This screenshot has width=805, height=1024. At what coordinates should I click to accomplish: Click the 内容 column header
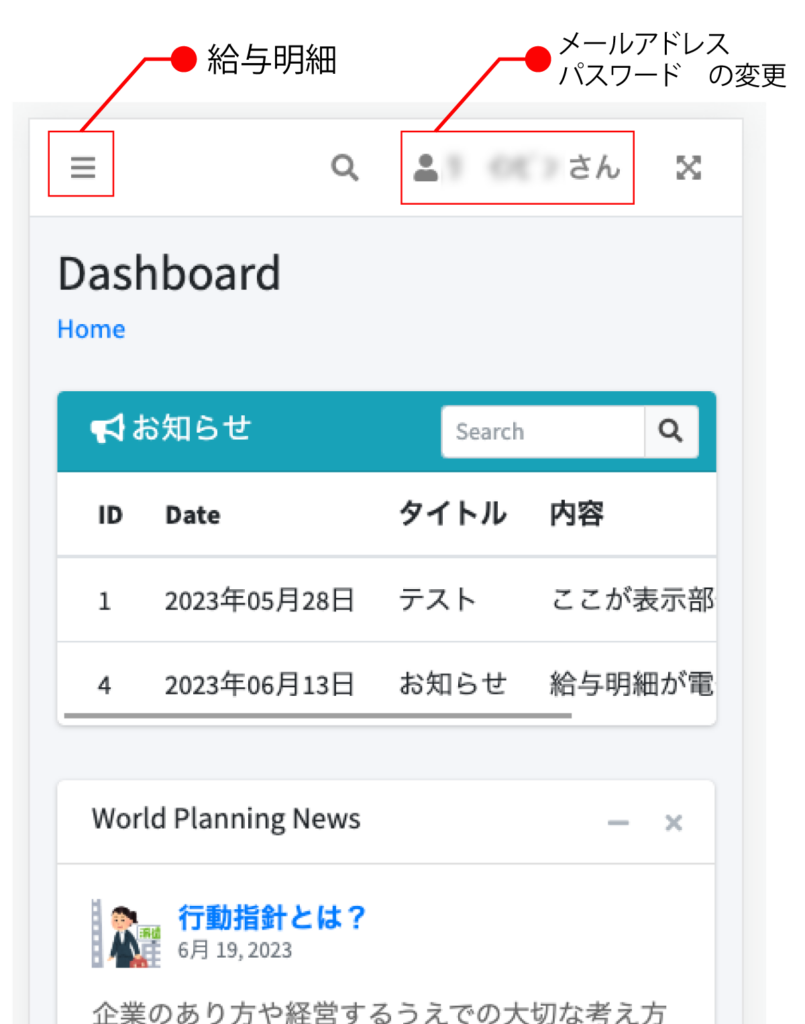pos(577,514)
